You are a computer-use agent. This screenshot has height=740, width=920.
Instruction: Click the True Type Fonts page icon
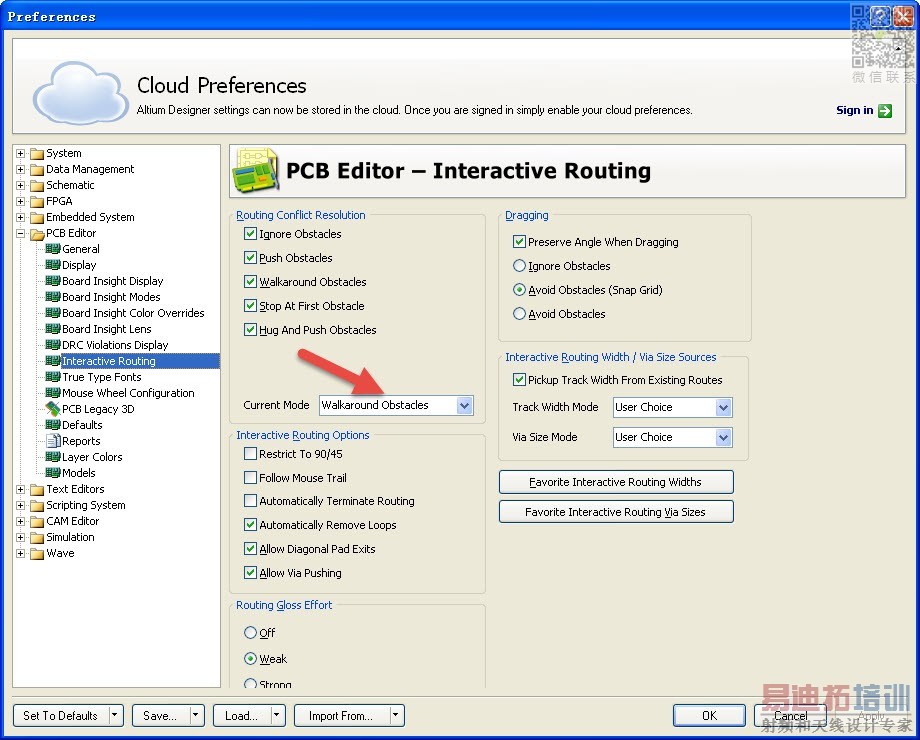53,377
